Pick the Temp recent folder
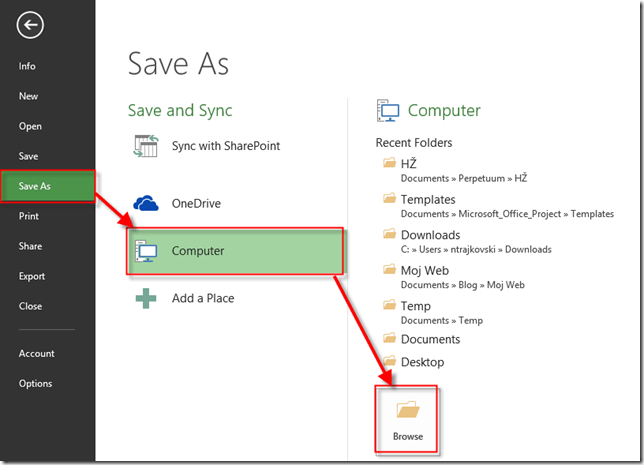This screenshot has height=465, width=644. (x=415, y=306)
